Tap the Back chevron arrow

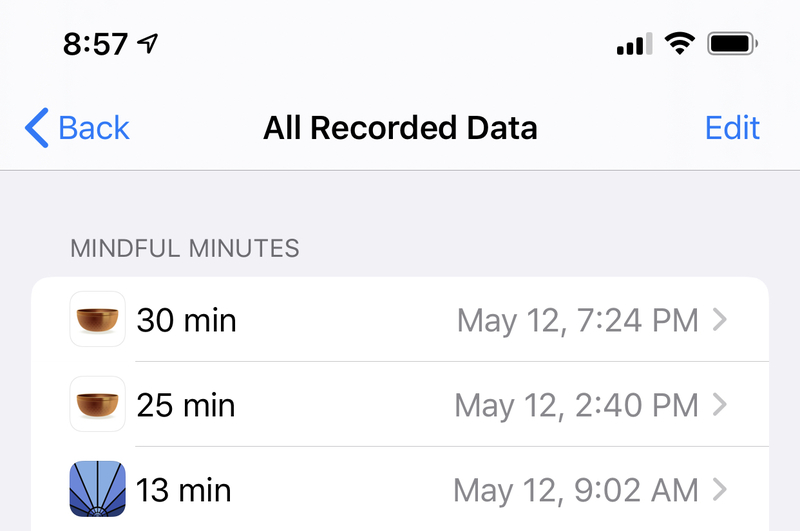point(37,128)
